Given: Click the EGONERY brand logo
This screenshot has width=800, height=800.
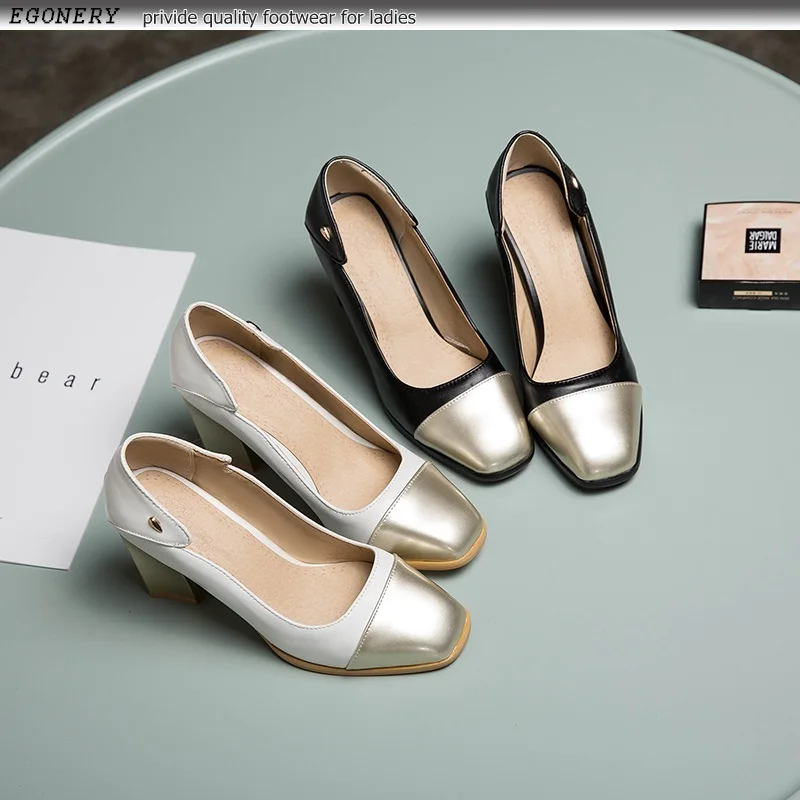Looking at the screenshot, I should 64,16.
